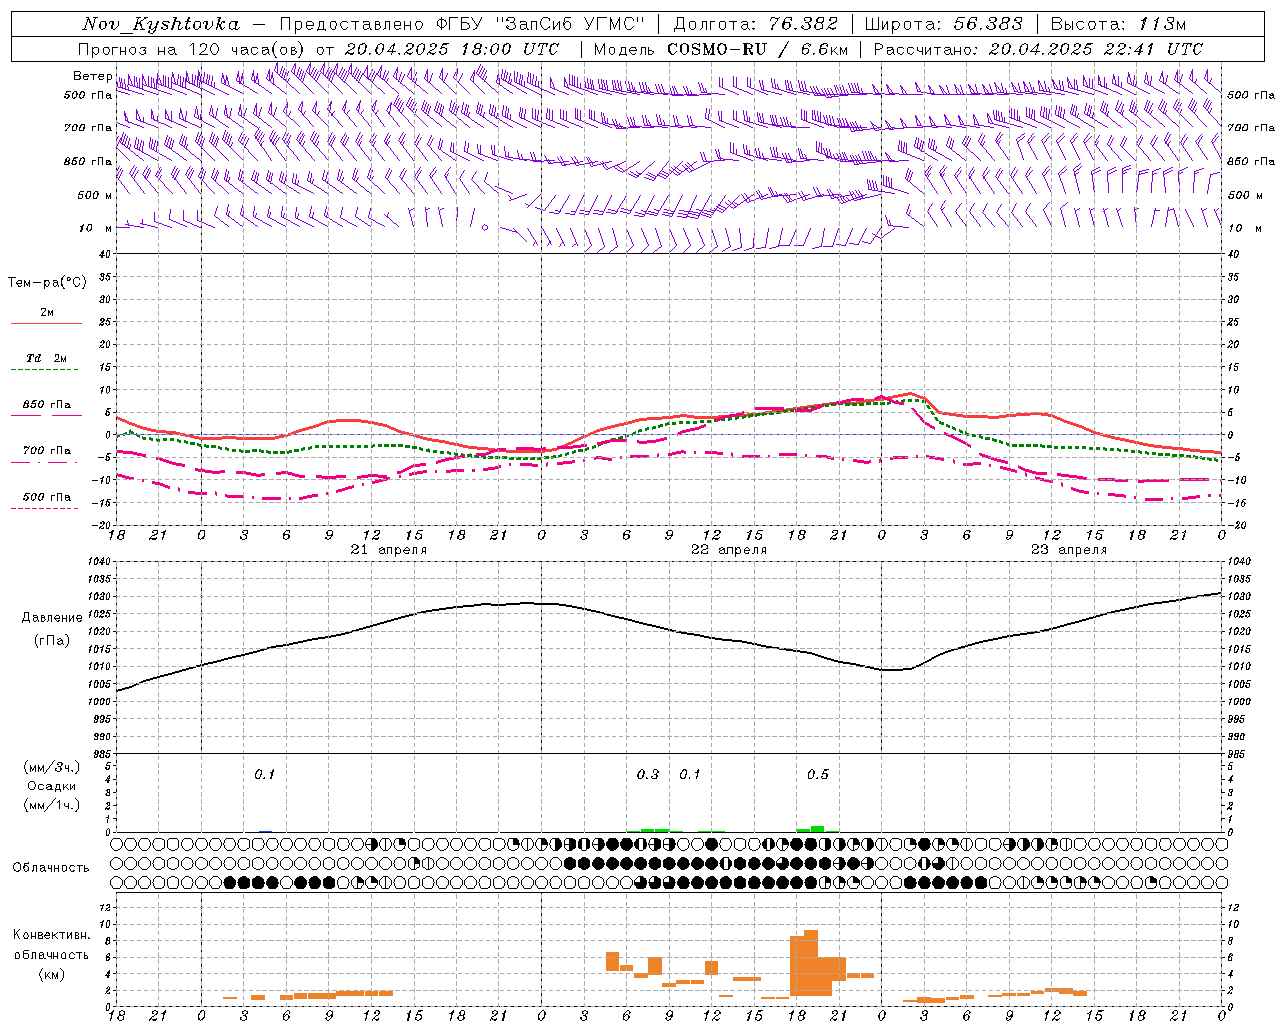Click the Тем-ра(°C) temperature label
1280x1024 pixels.
point(47,283)
